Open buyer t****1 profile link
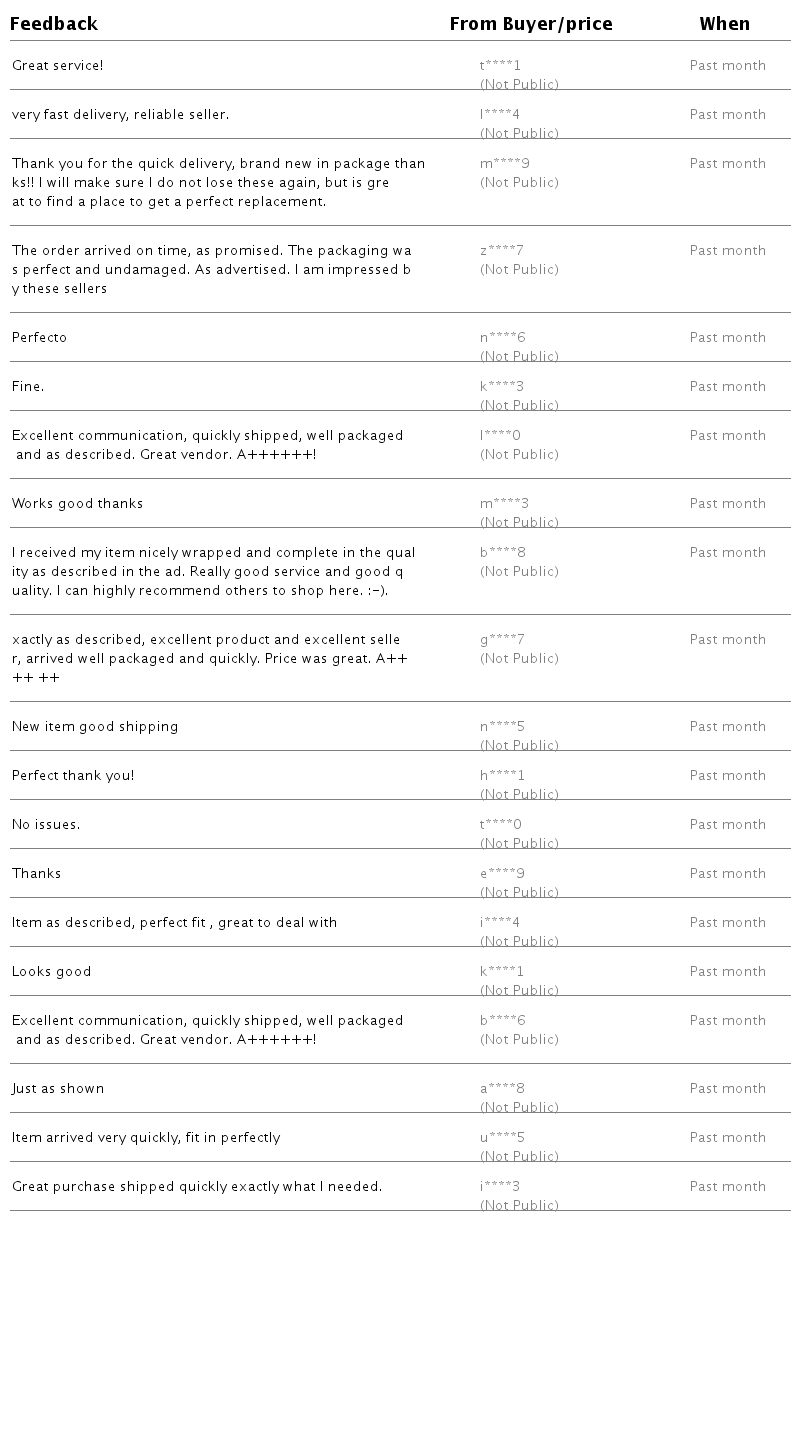Viewport: 800px width, 1452px height. pos(500,66)
